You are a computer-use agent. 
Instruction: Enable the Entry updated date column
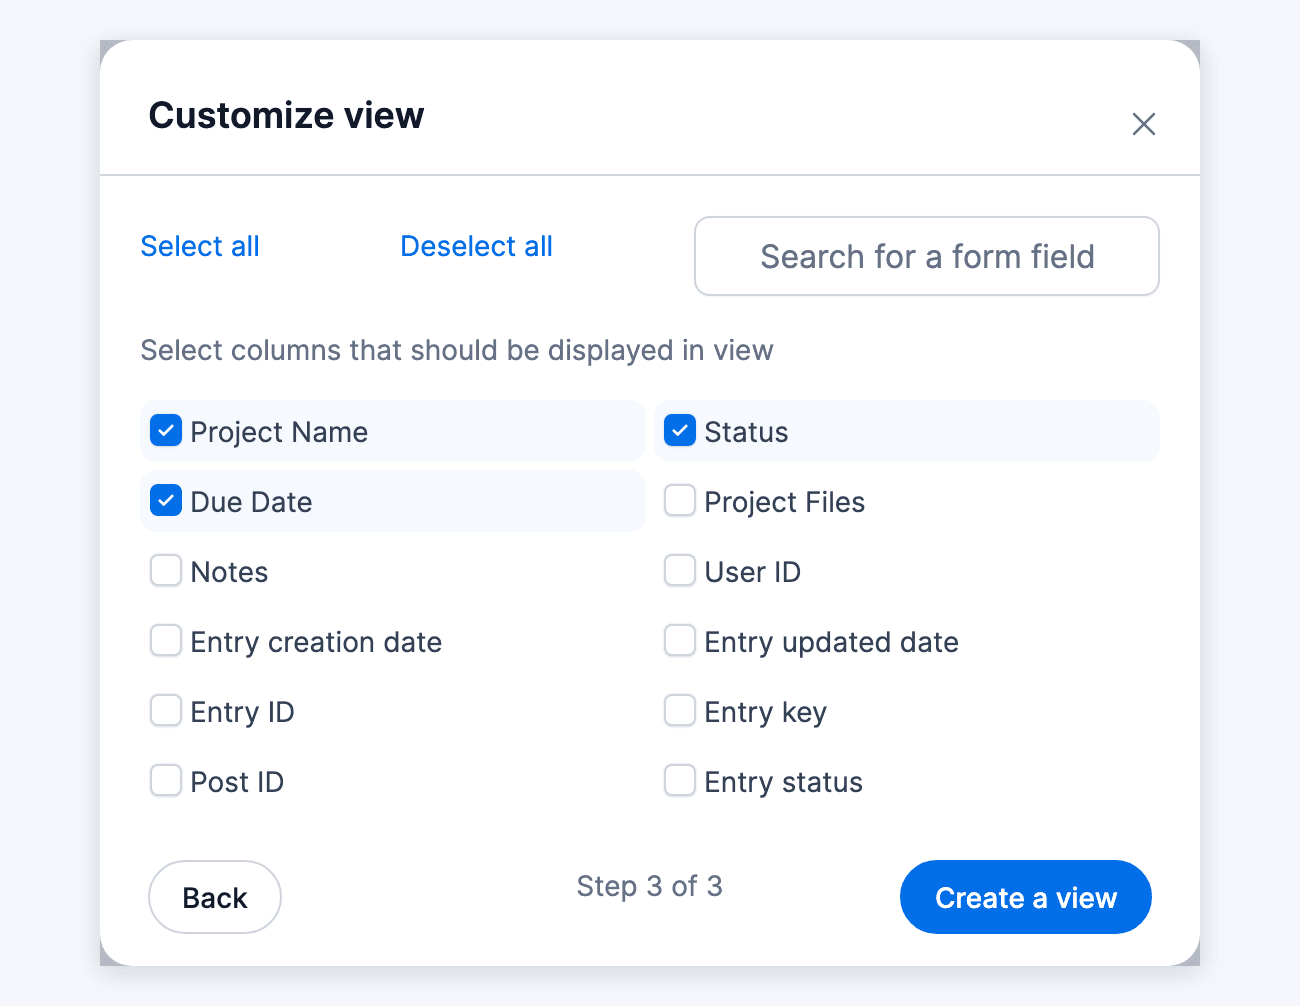[680, 641]
